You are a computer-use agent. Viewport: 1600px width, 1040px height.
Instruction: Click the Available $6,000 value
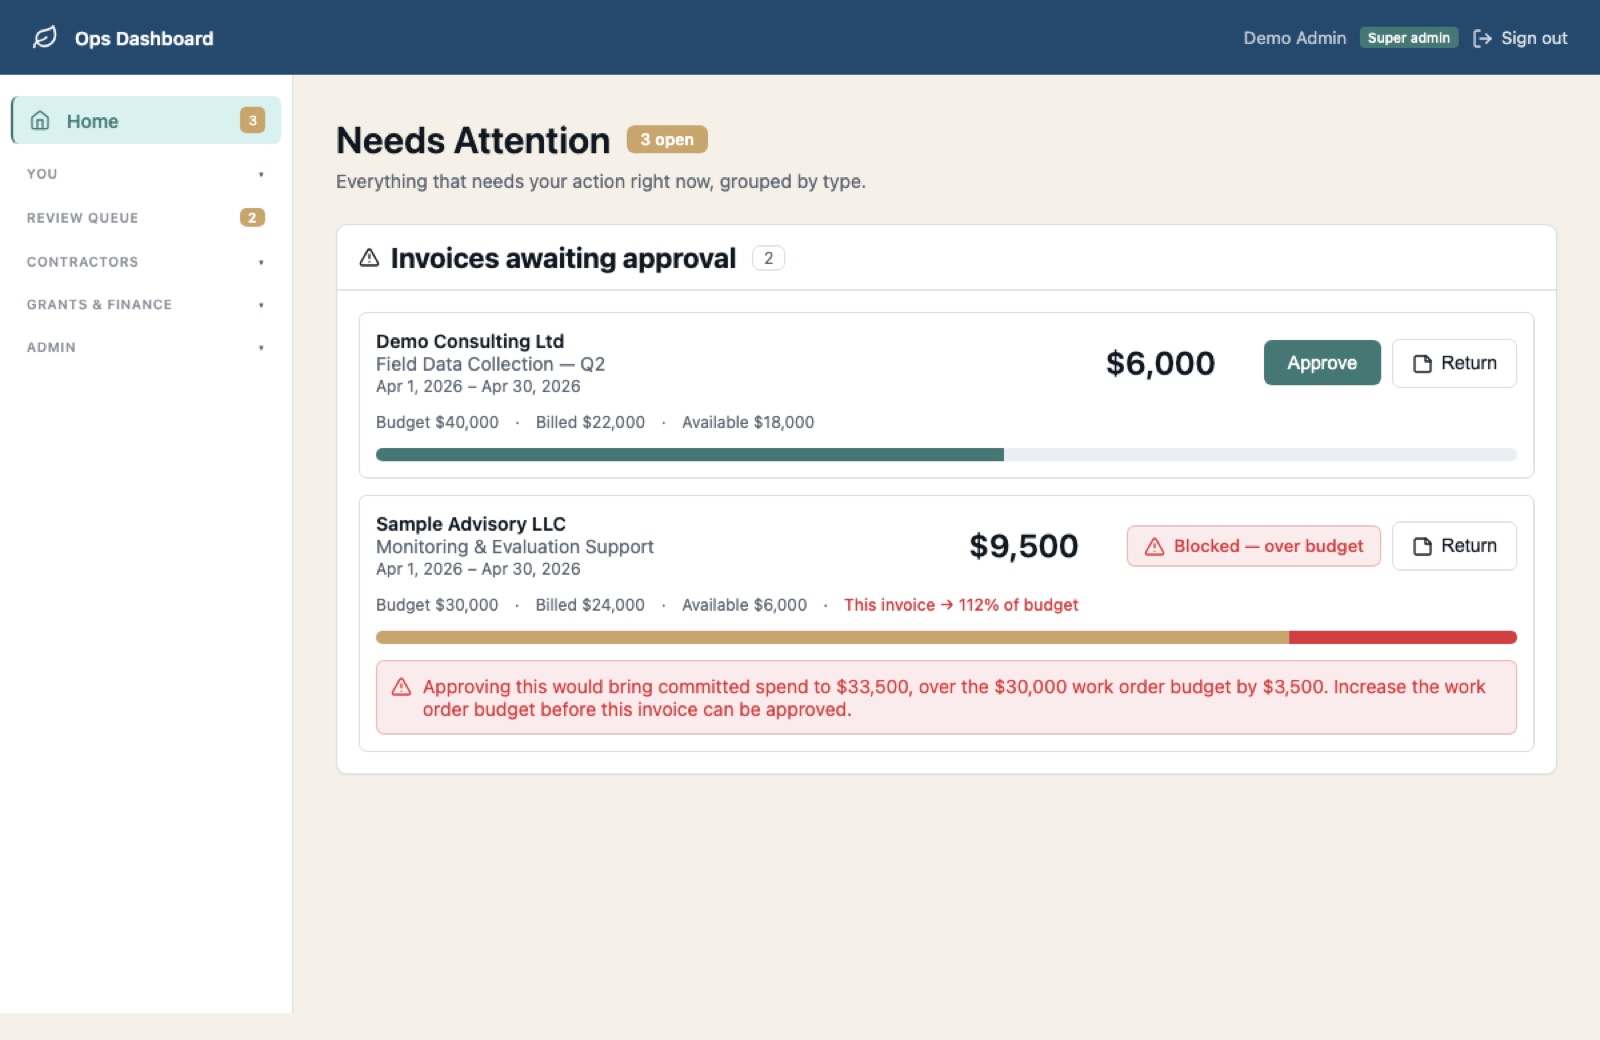click(x=744, y=605)
